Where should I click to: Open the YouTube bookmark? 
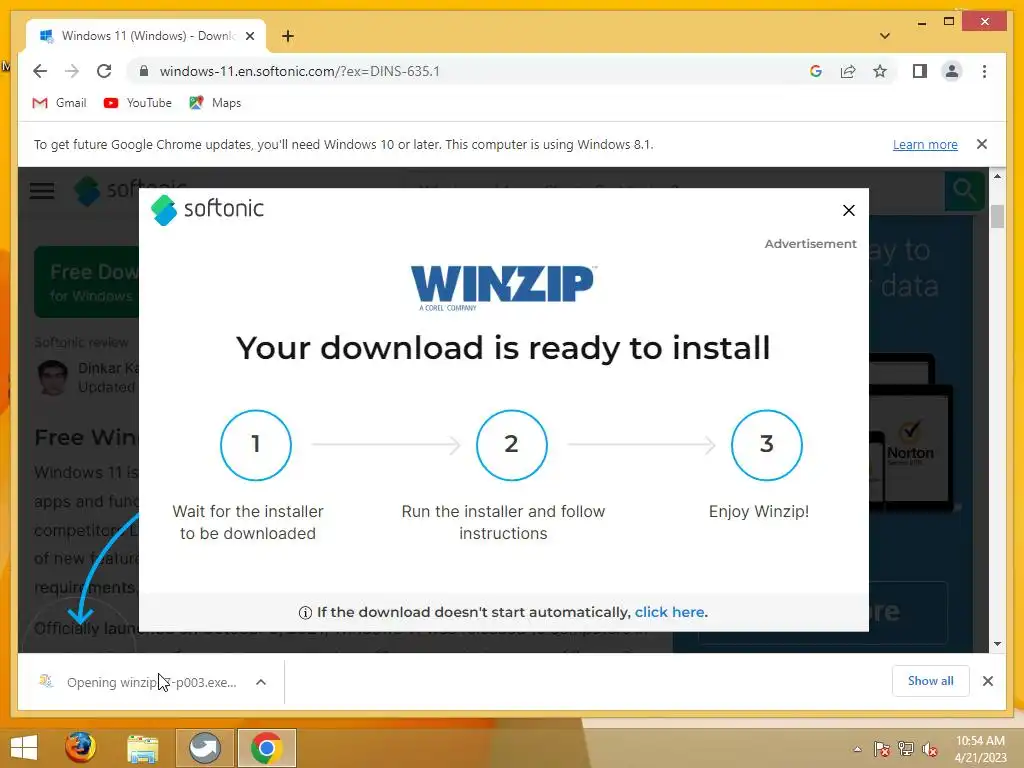[x=138, y=103]
